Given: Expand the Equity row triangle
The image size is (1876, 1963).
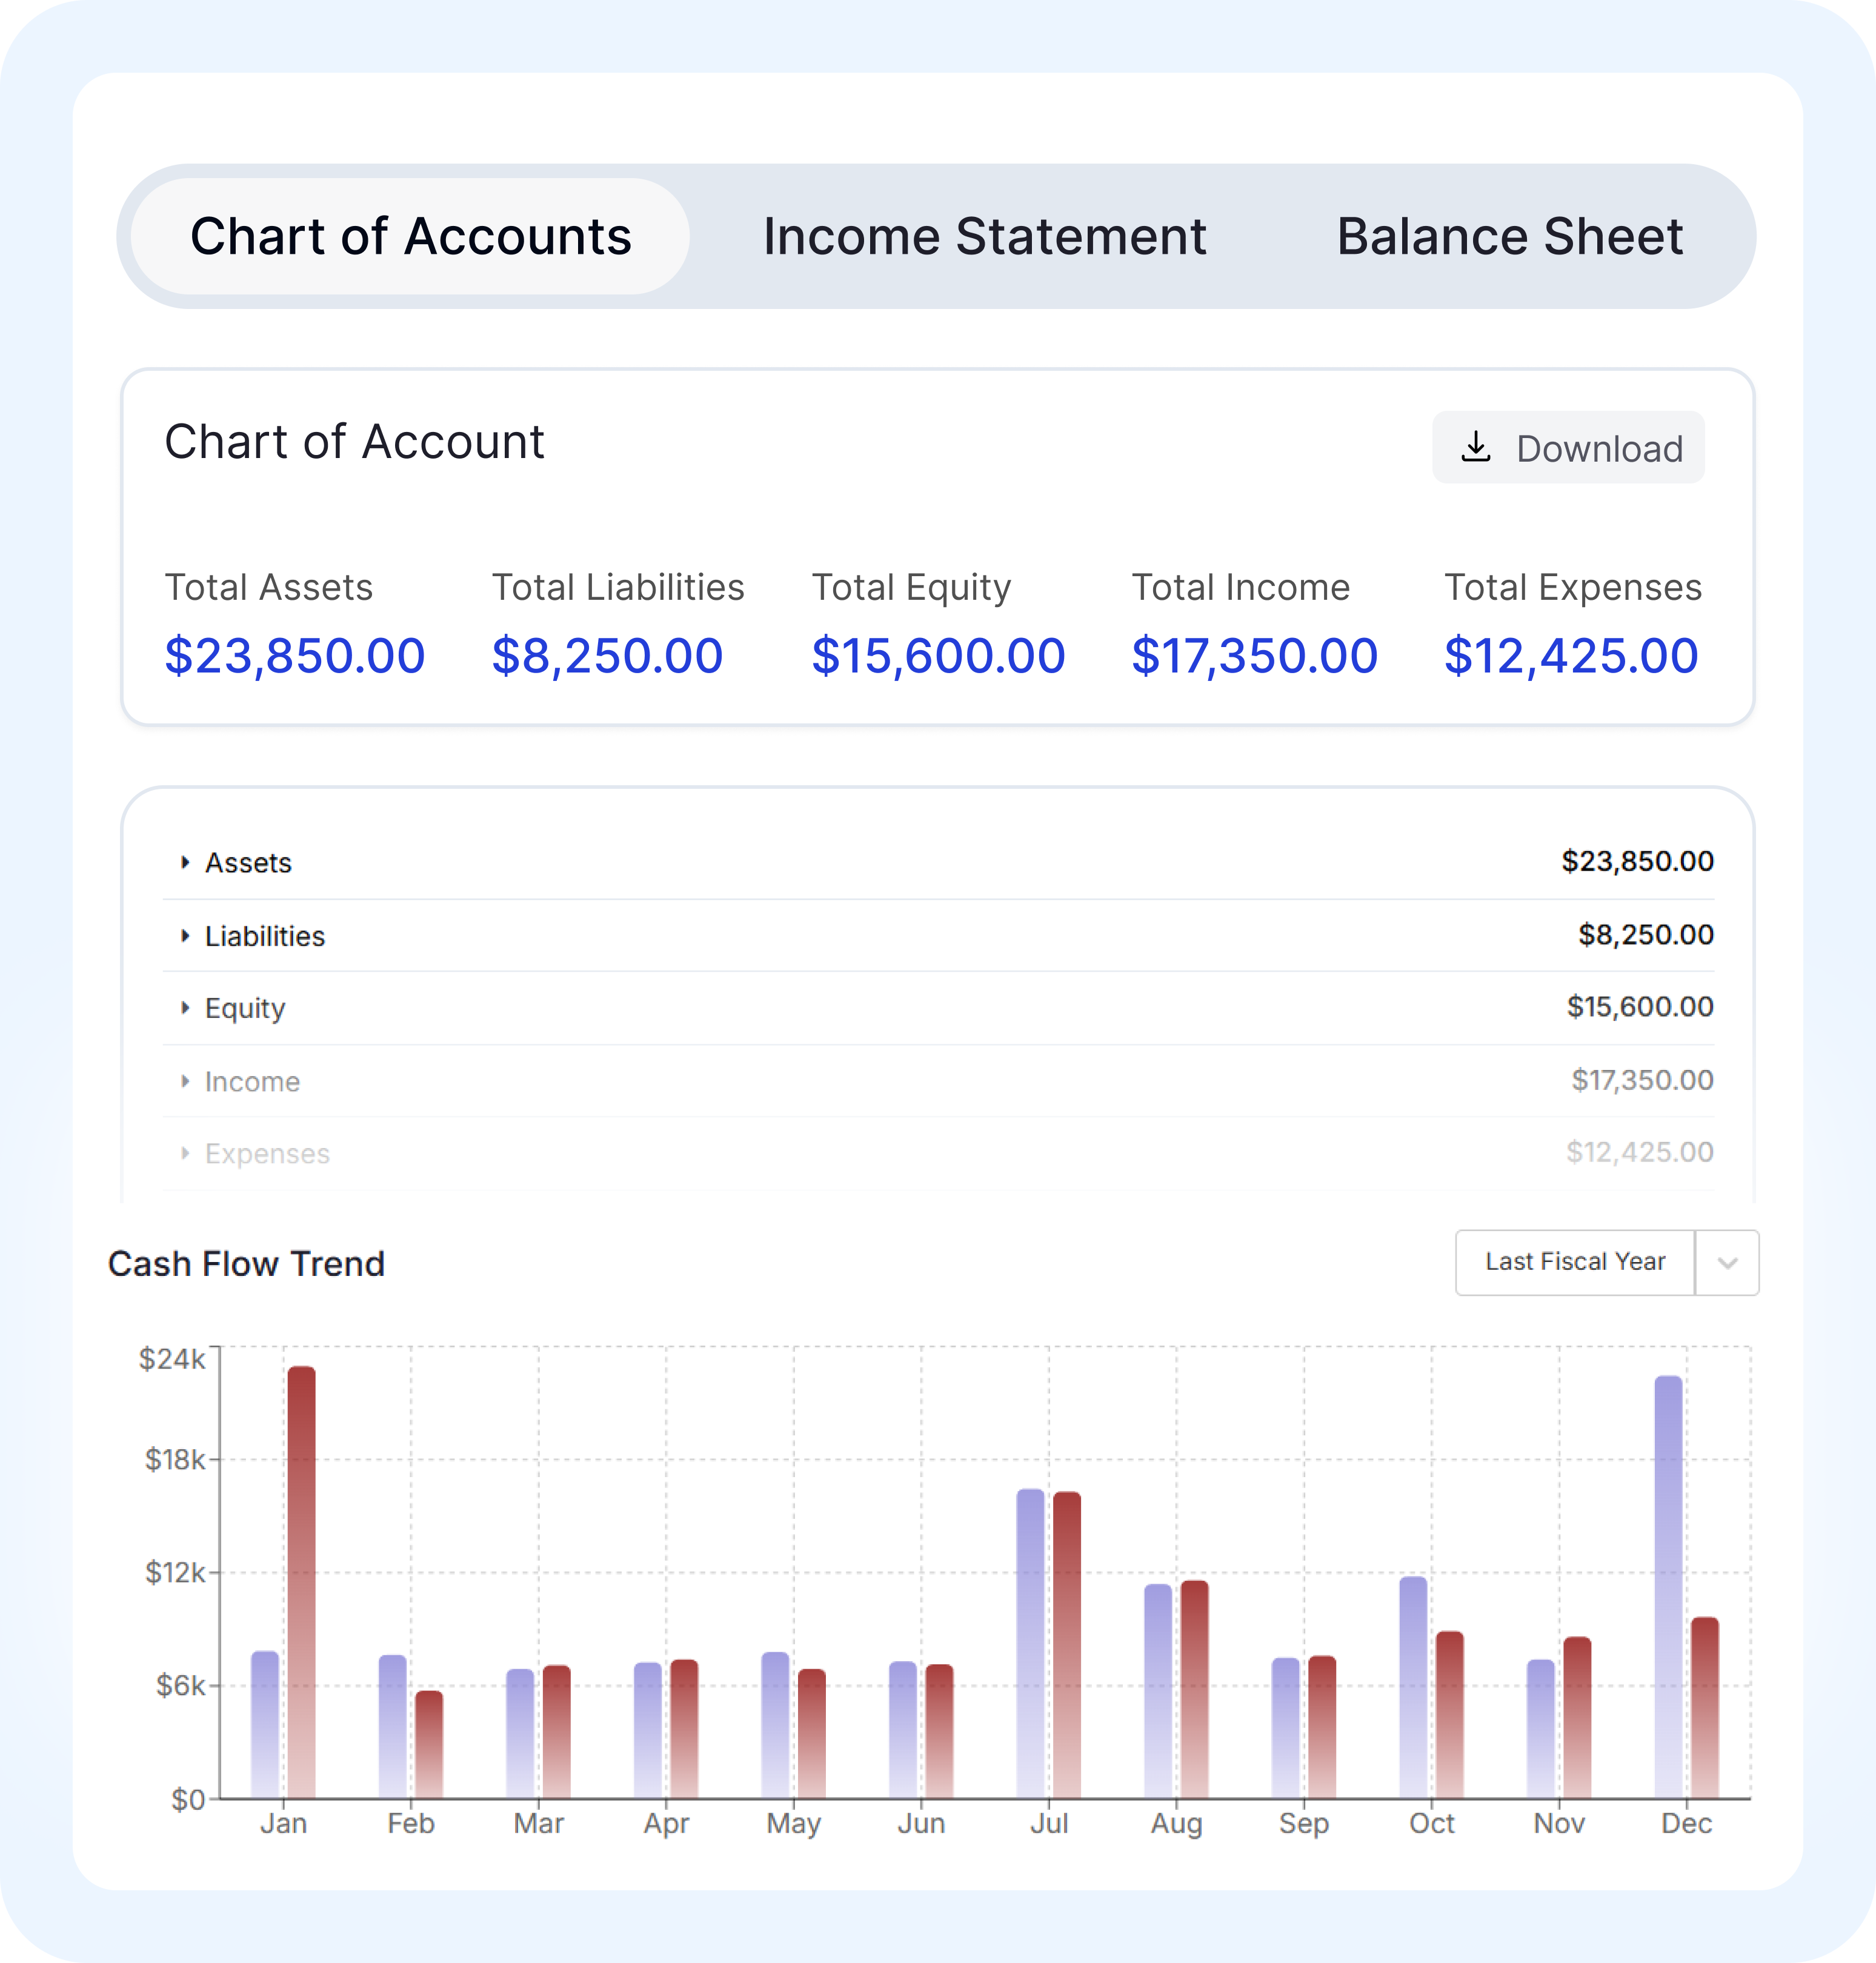Looking at the screenshot, I should pyautogui.click(x=185, y=1008).
